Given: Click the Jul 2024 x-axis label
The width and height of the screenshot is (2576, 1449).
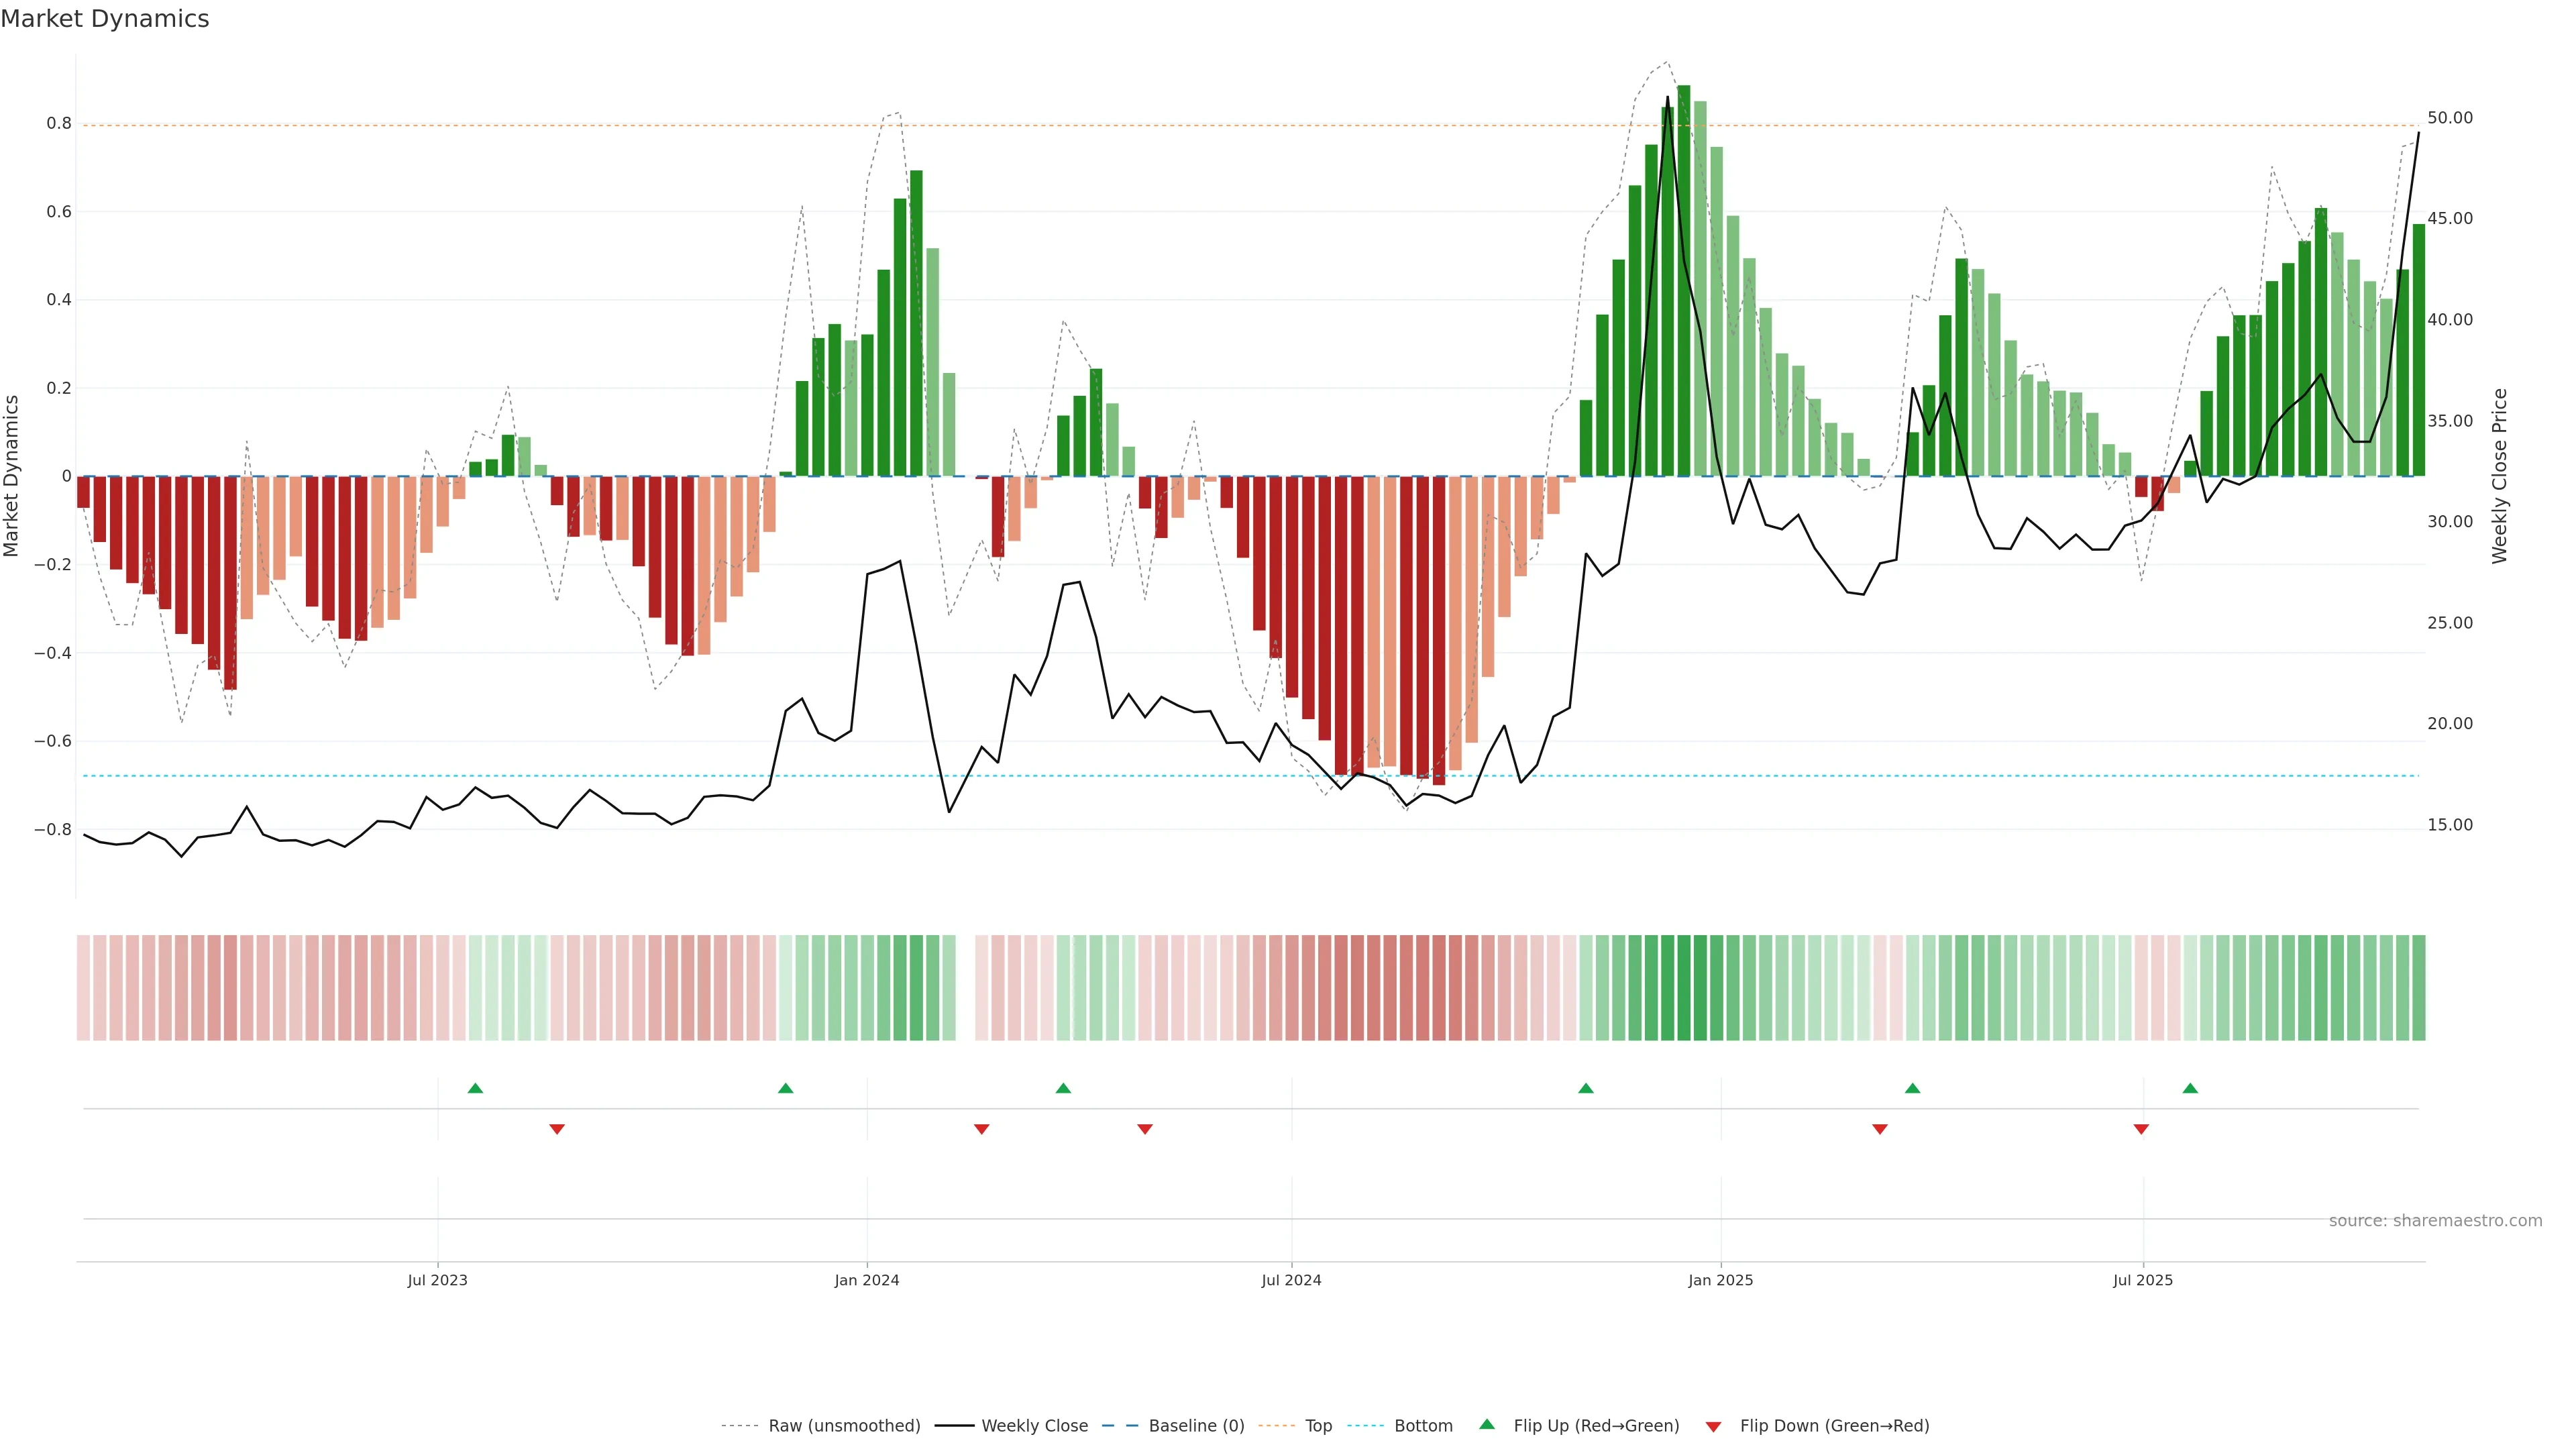Looking at the screenshot, I should coord(1291,1280).
